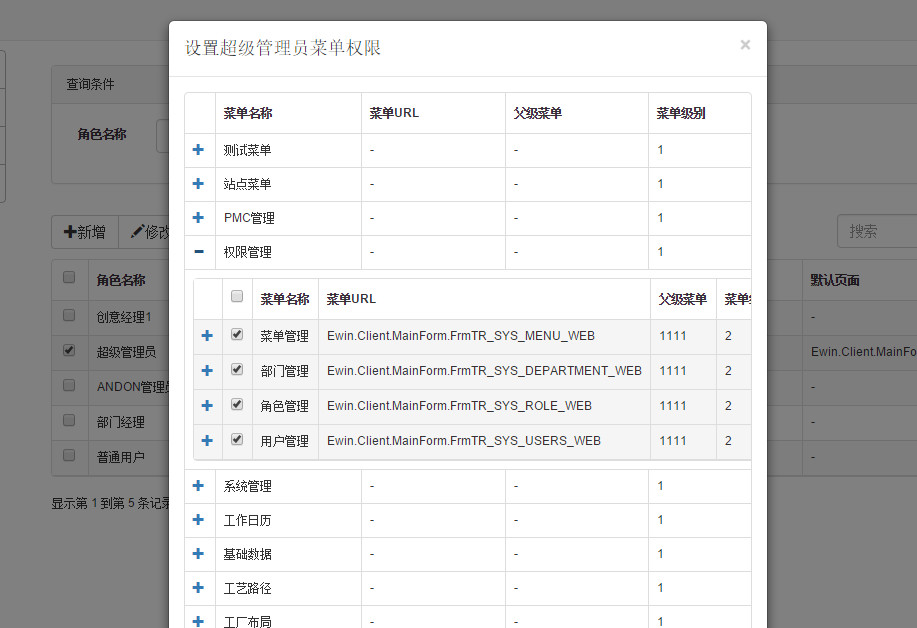Click plus icon next to 部门管理
The image size is (917, 628).
pos(207,371)
